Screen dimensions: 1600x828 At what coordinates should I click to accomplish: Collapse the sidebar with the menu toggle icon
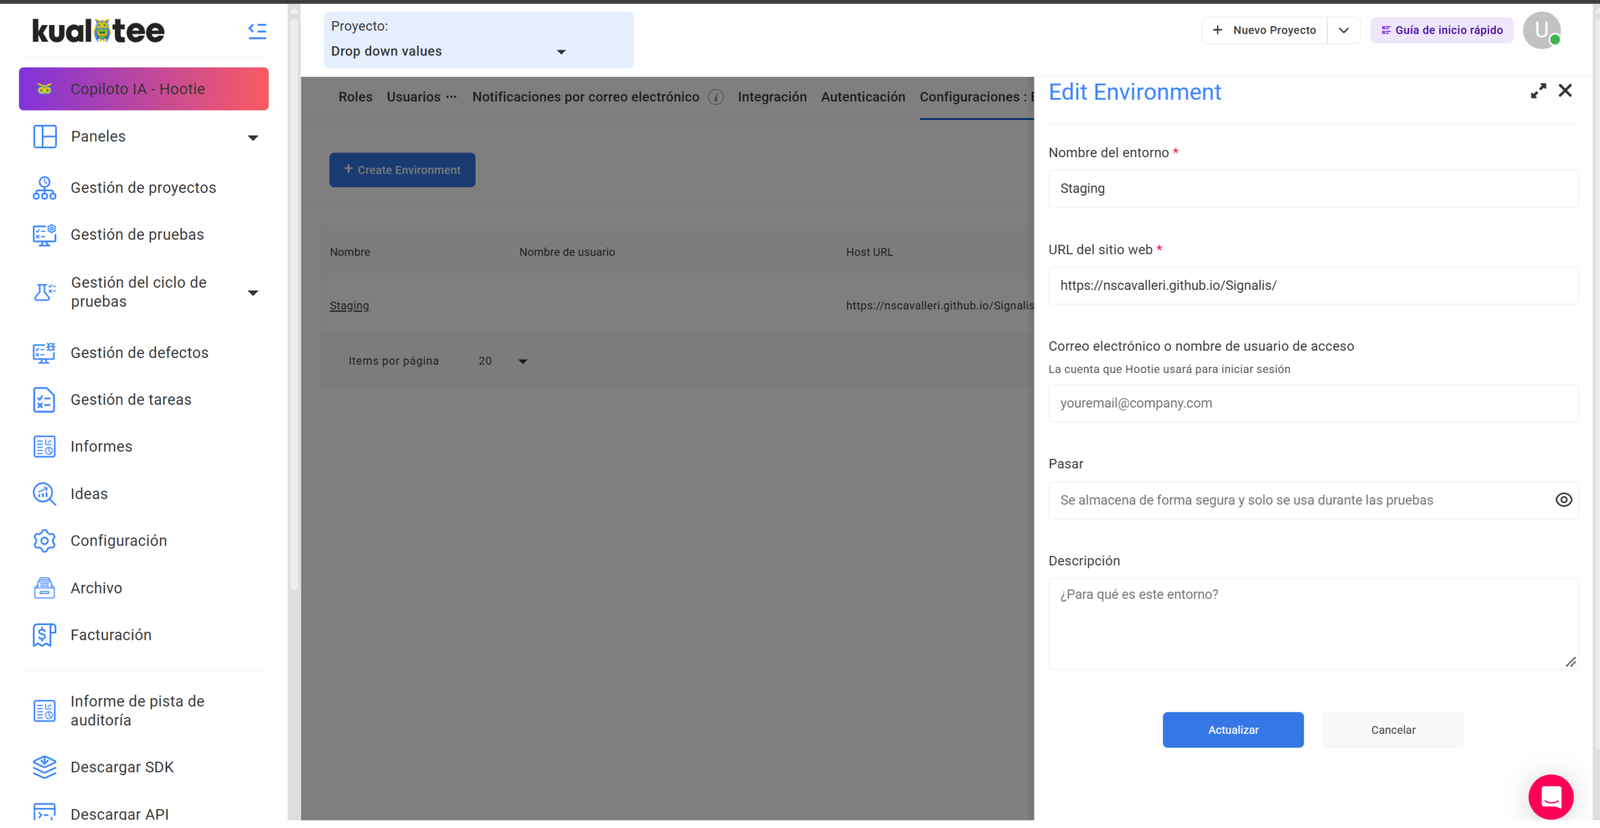(x=257, y=31)
